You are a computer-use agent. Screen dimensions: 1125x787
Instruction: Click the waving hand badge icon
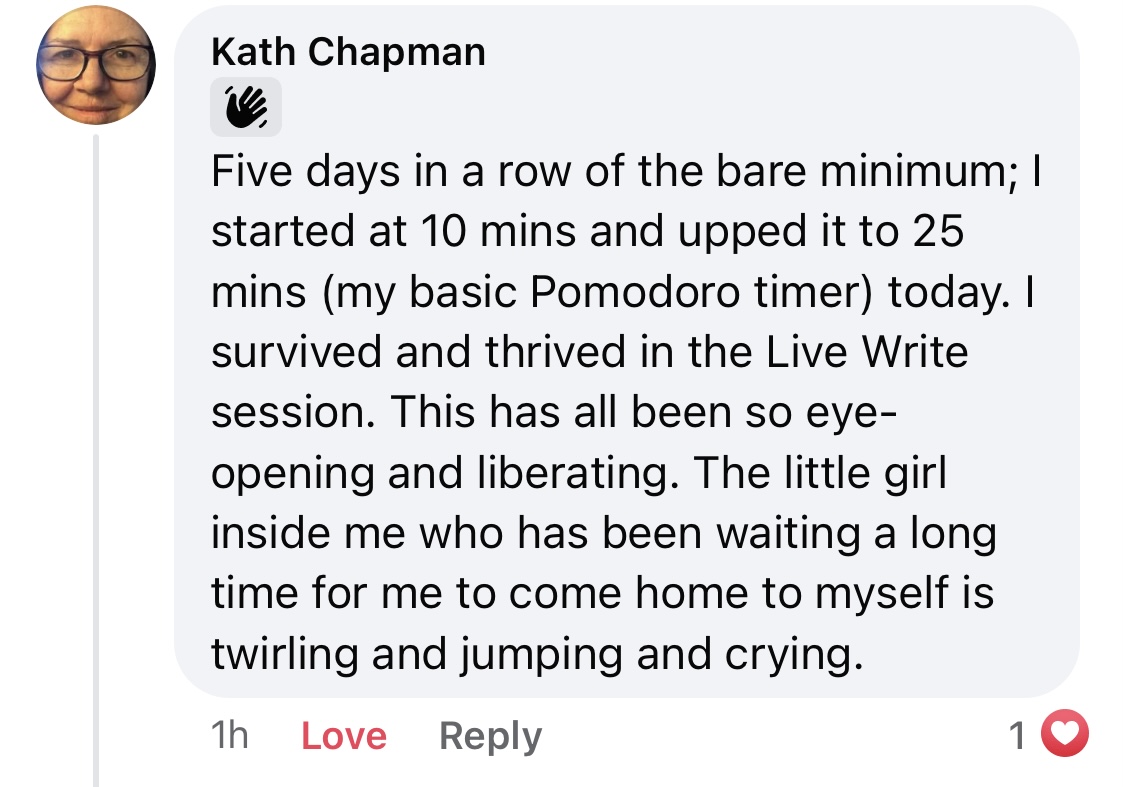coord(245,107)
